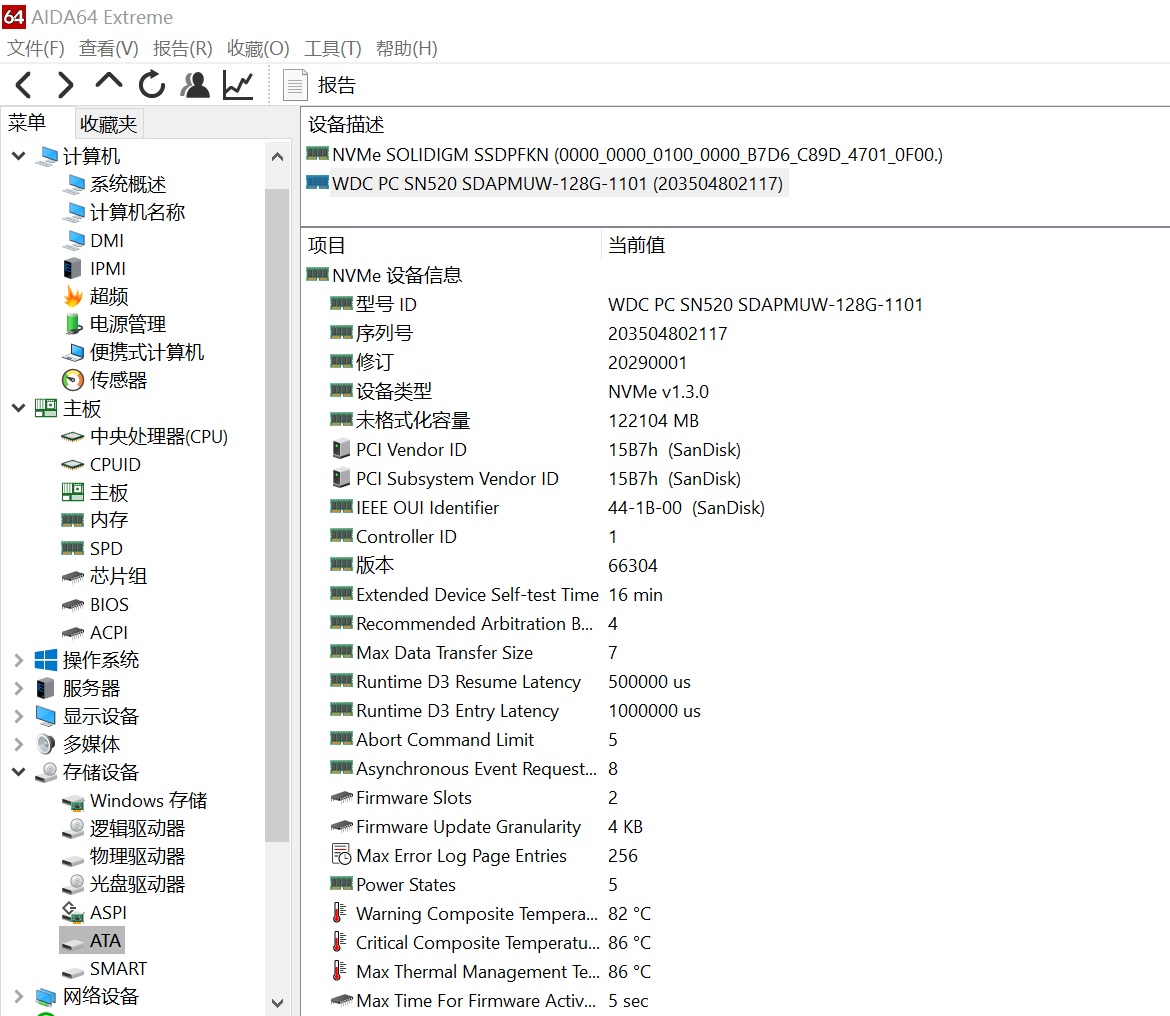Expand the 网络设备 tree node
The width and height of the screenshot is (1170, 1016).
[19, 997]
